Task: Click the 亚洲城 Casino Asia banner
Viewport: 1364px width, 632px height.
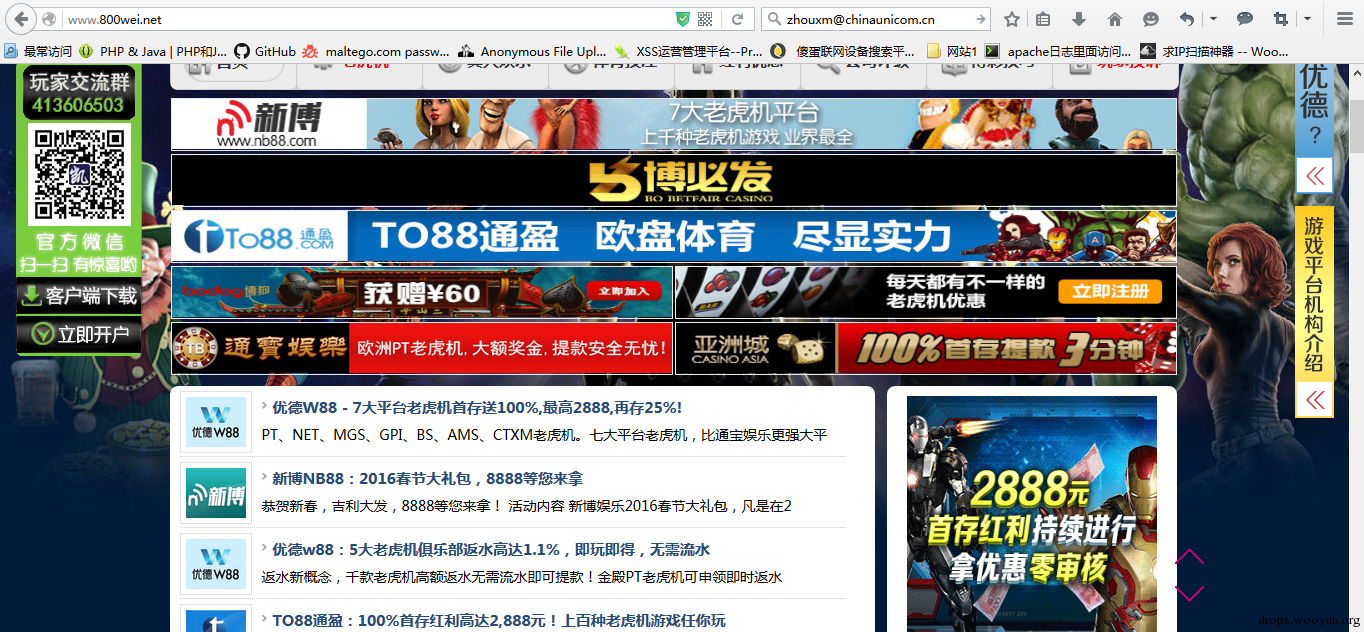Action: 926,348
